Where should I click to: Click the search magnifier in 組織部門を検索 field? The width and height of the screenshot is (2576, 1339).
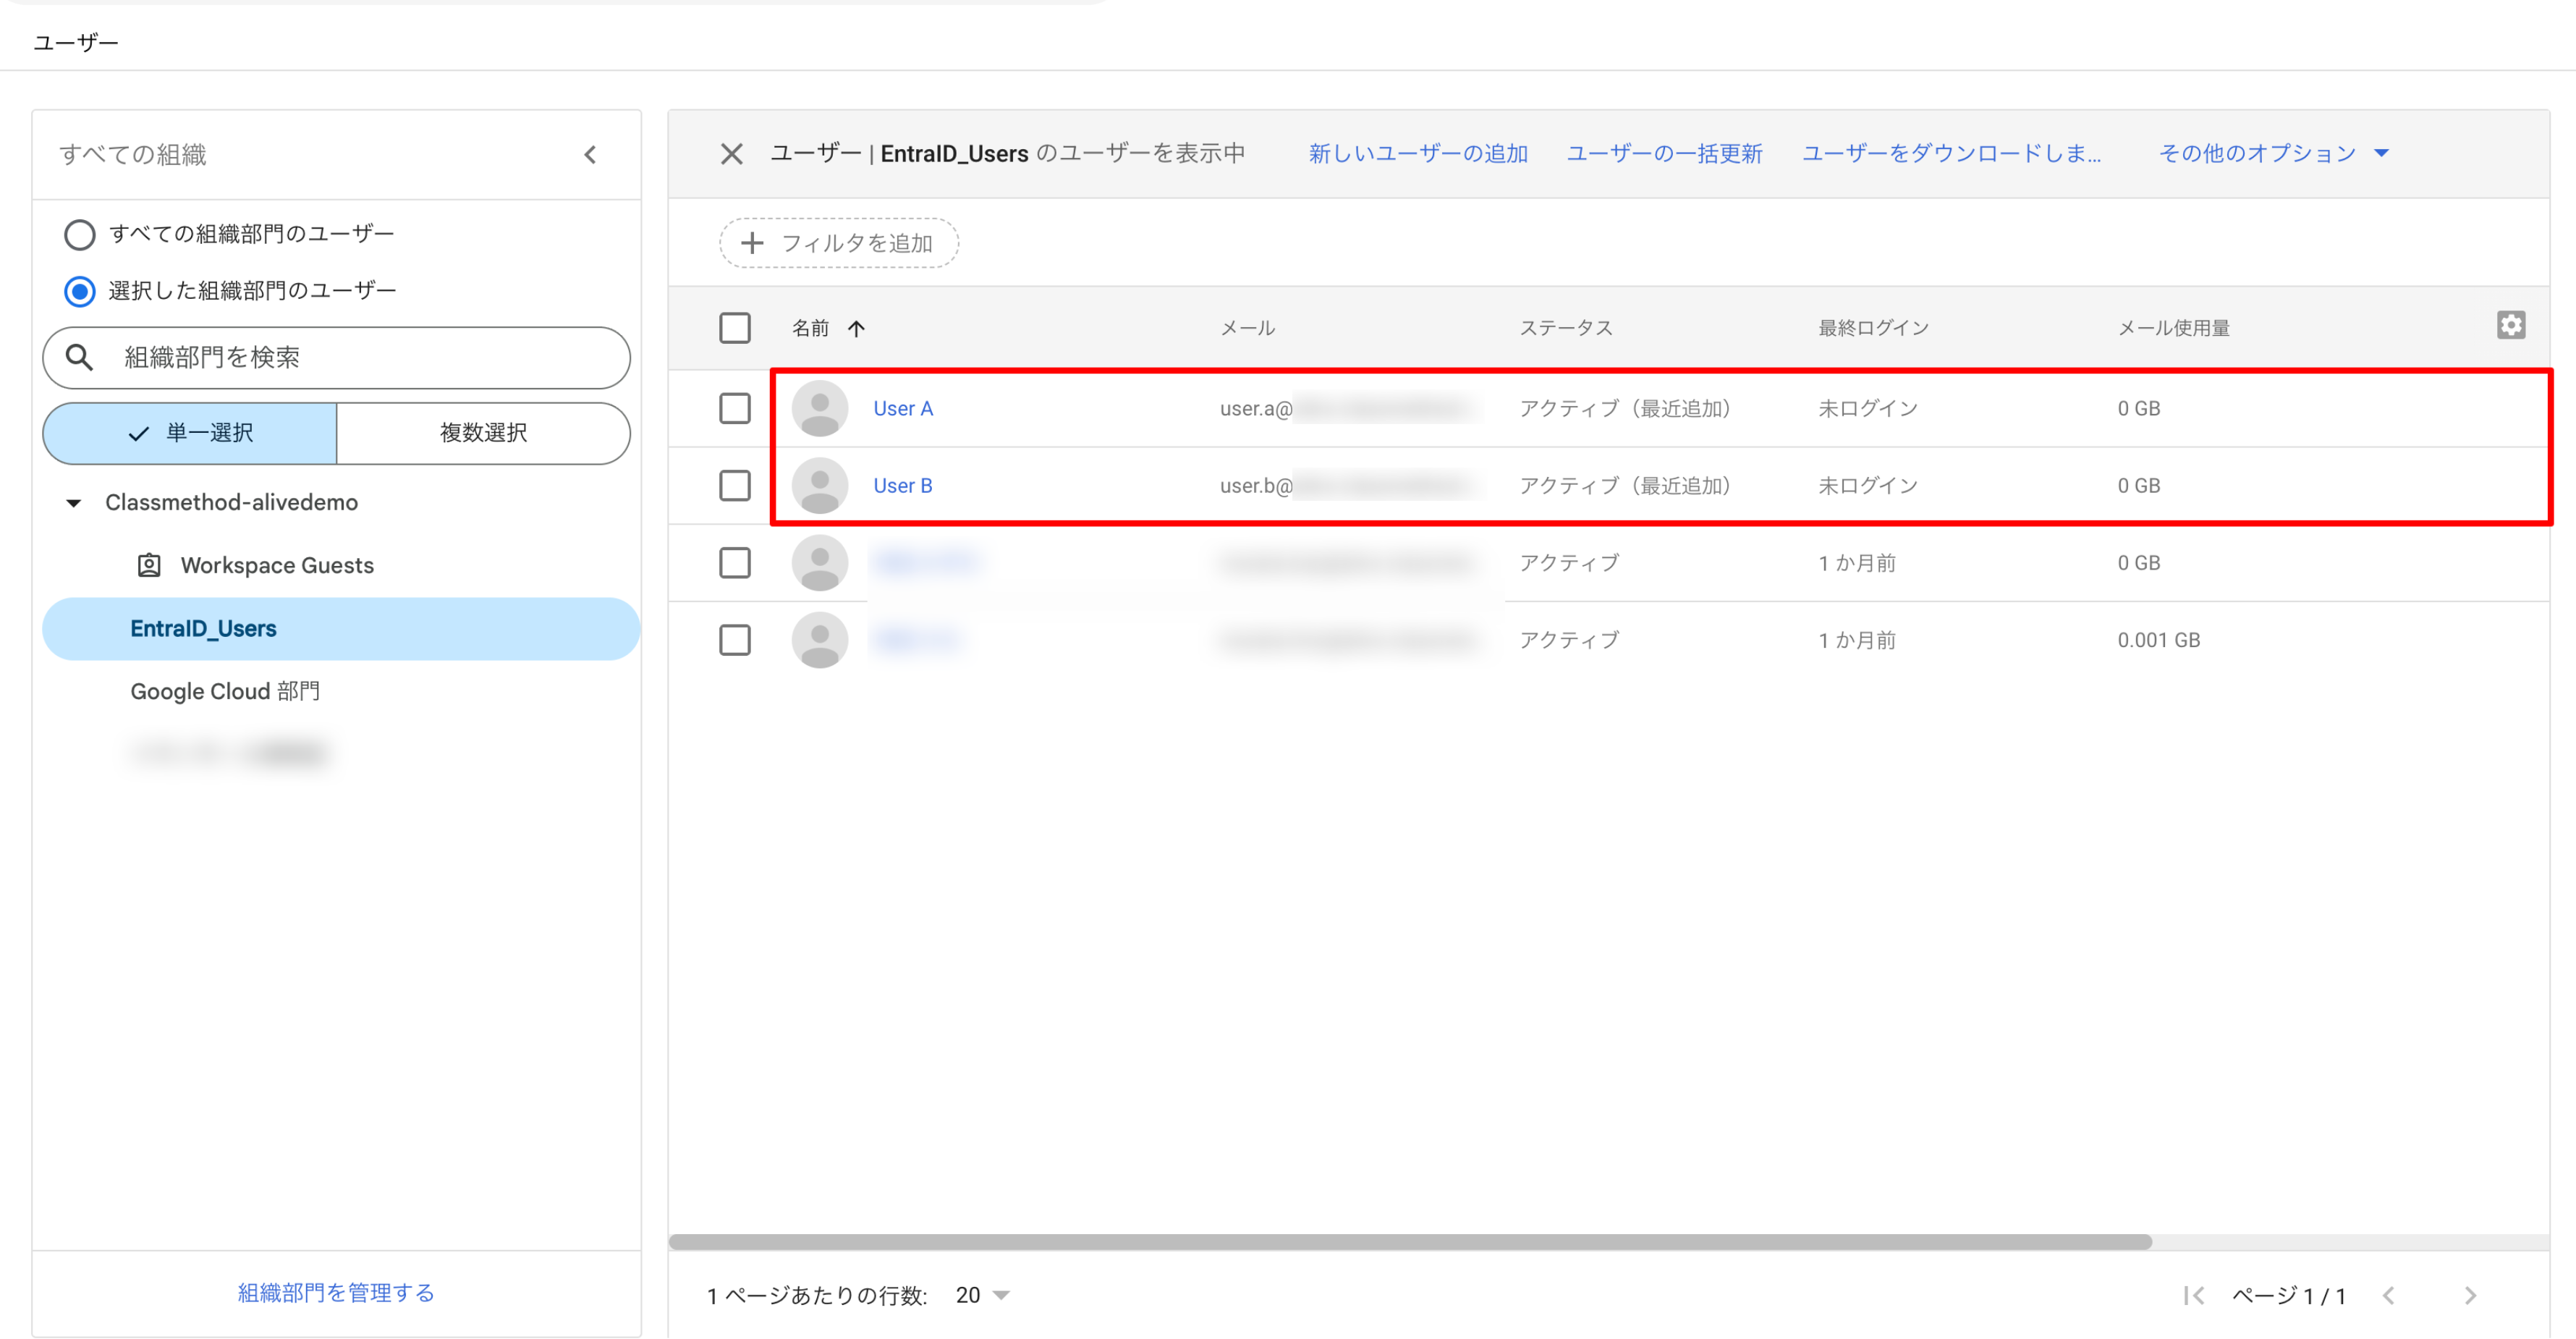pyautogui.click(x=81, y=357)
